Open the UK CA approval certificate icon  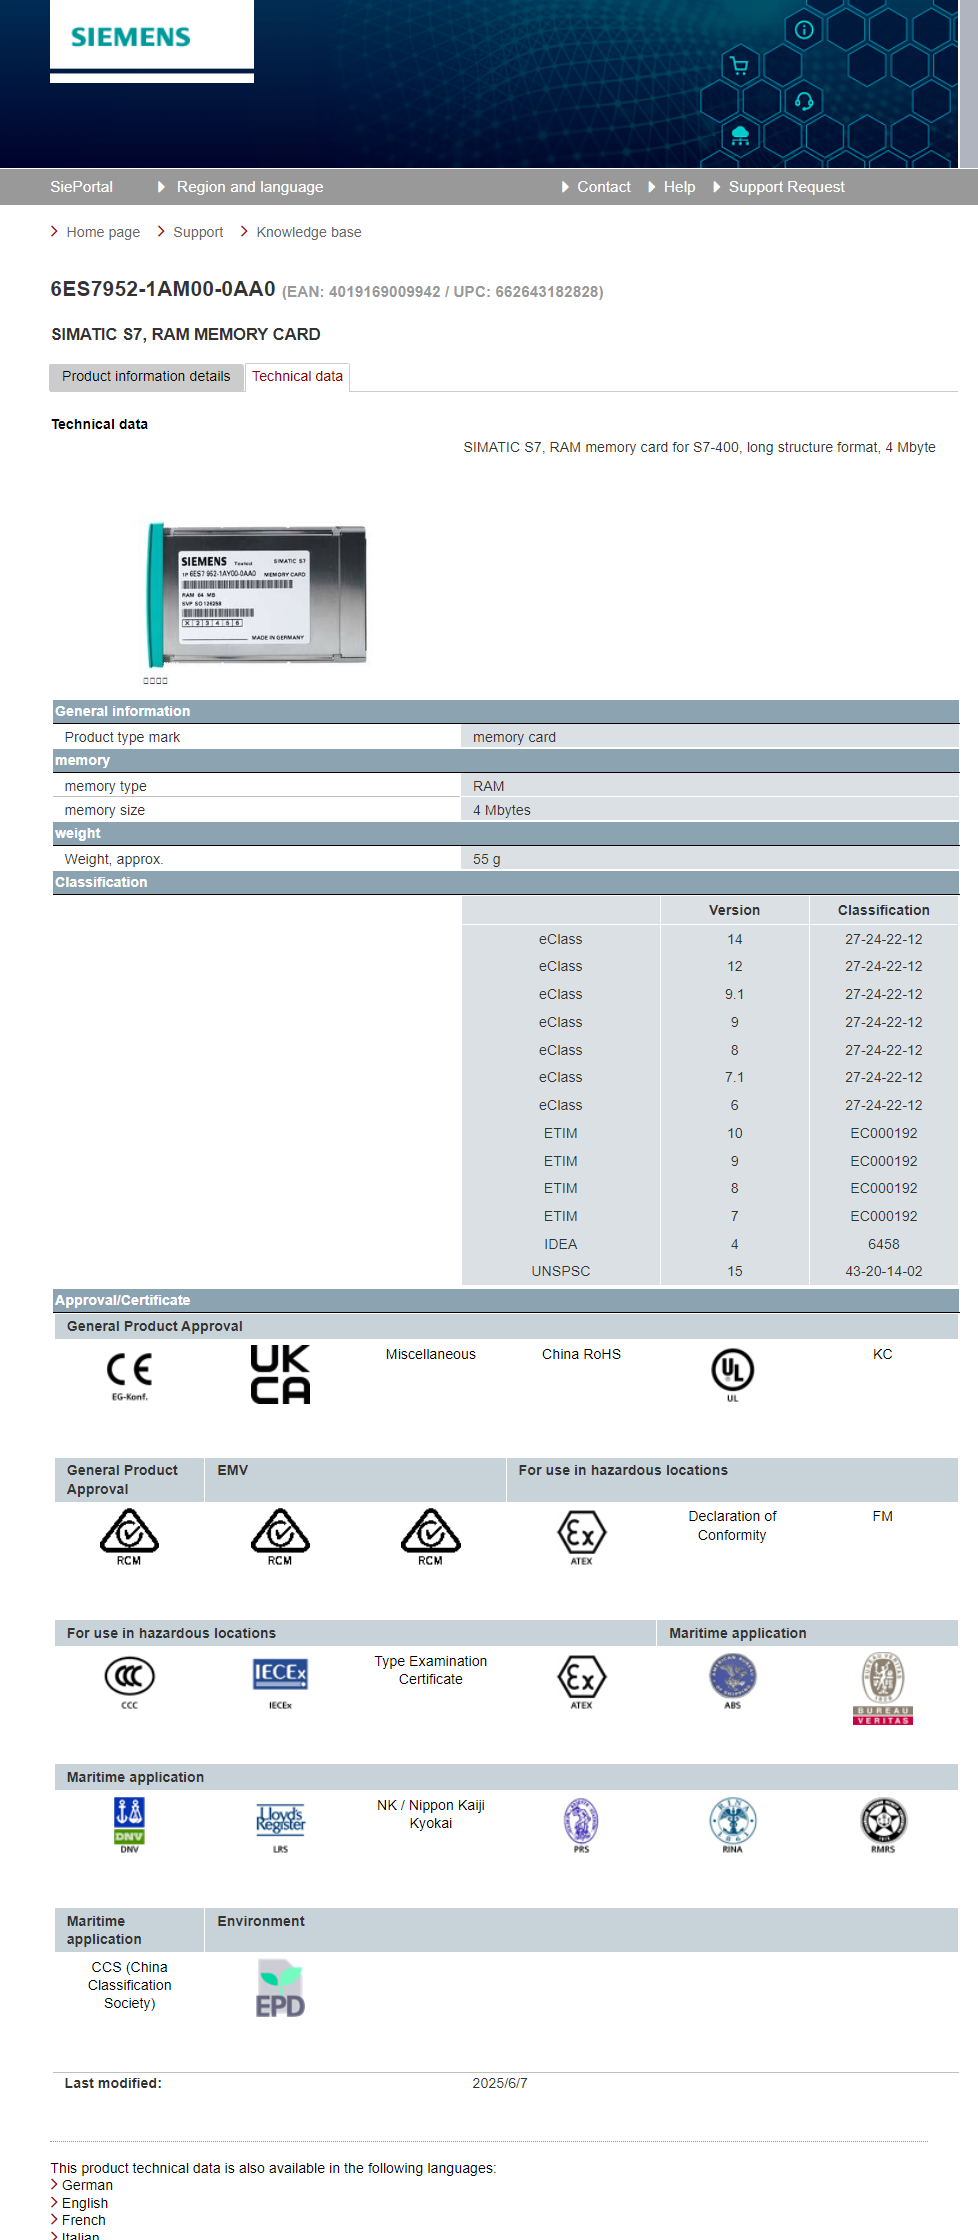[280, 1374]
